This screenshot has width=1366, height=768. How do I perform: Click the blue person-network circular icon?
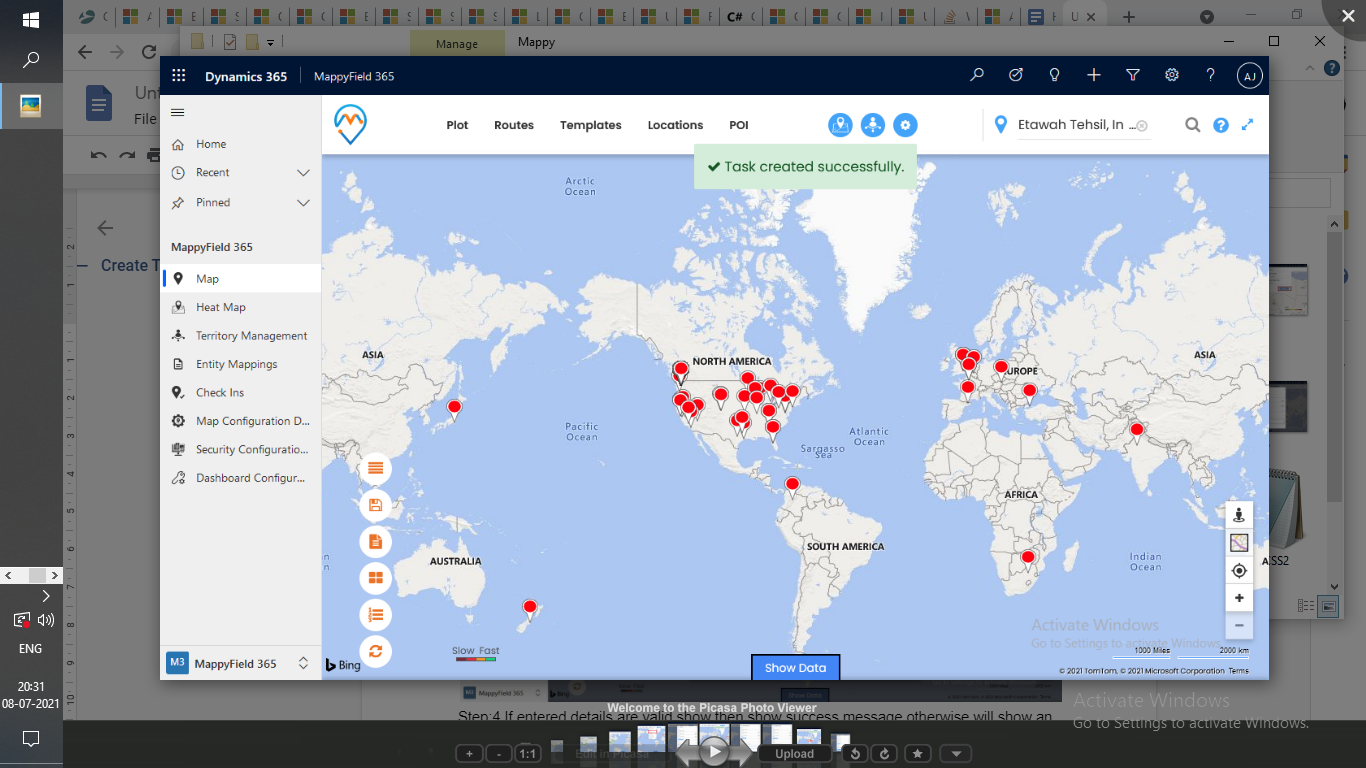(873, 125)
